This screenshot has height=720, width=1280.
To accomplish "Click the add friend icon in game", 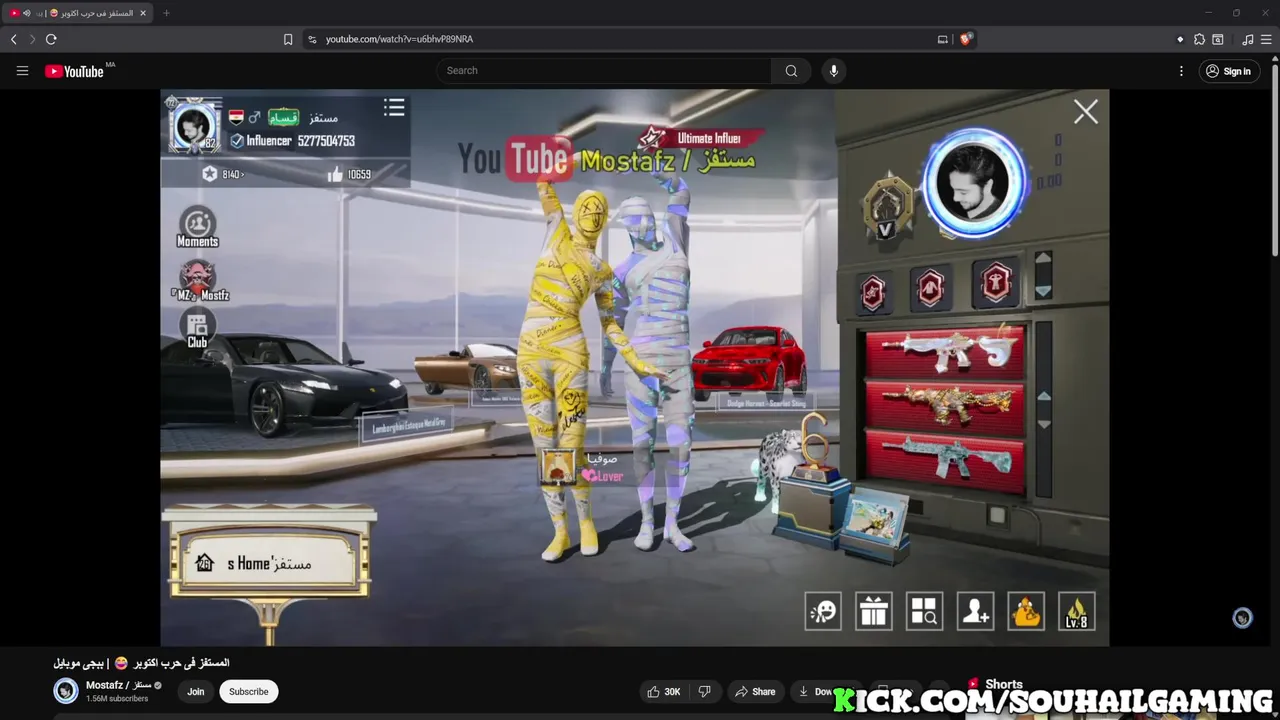I will tap(976, 612).
